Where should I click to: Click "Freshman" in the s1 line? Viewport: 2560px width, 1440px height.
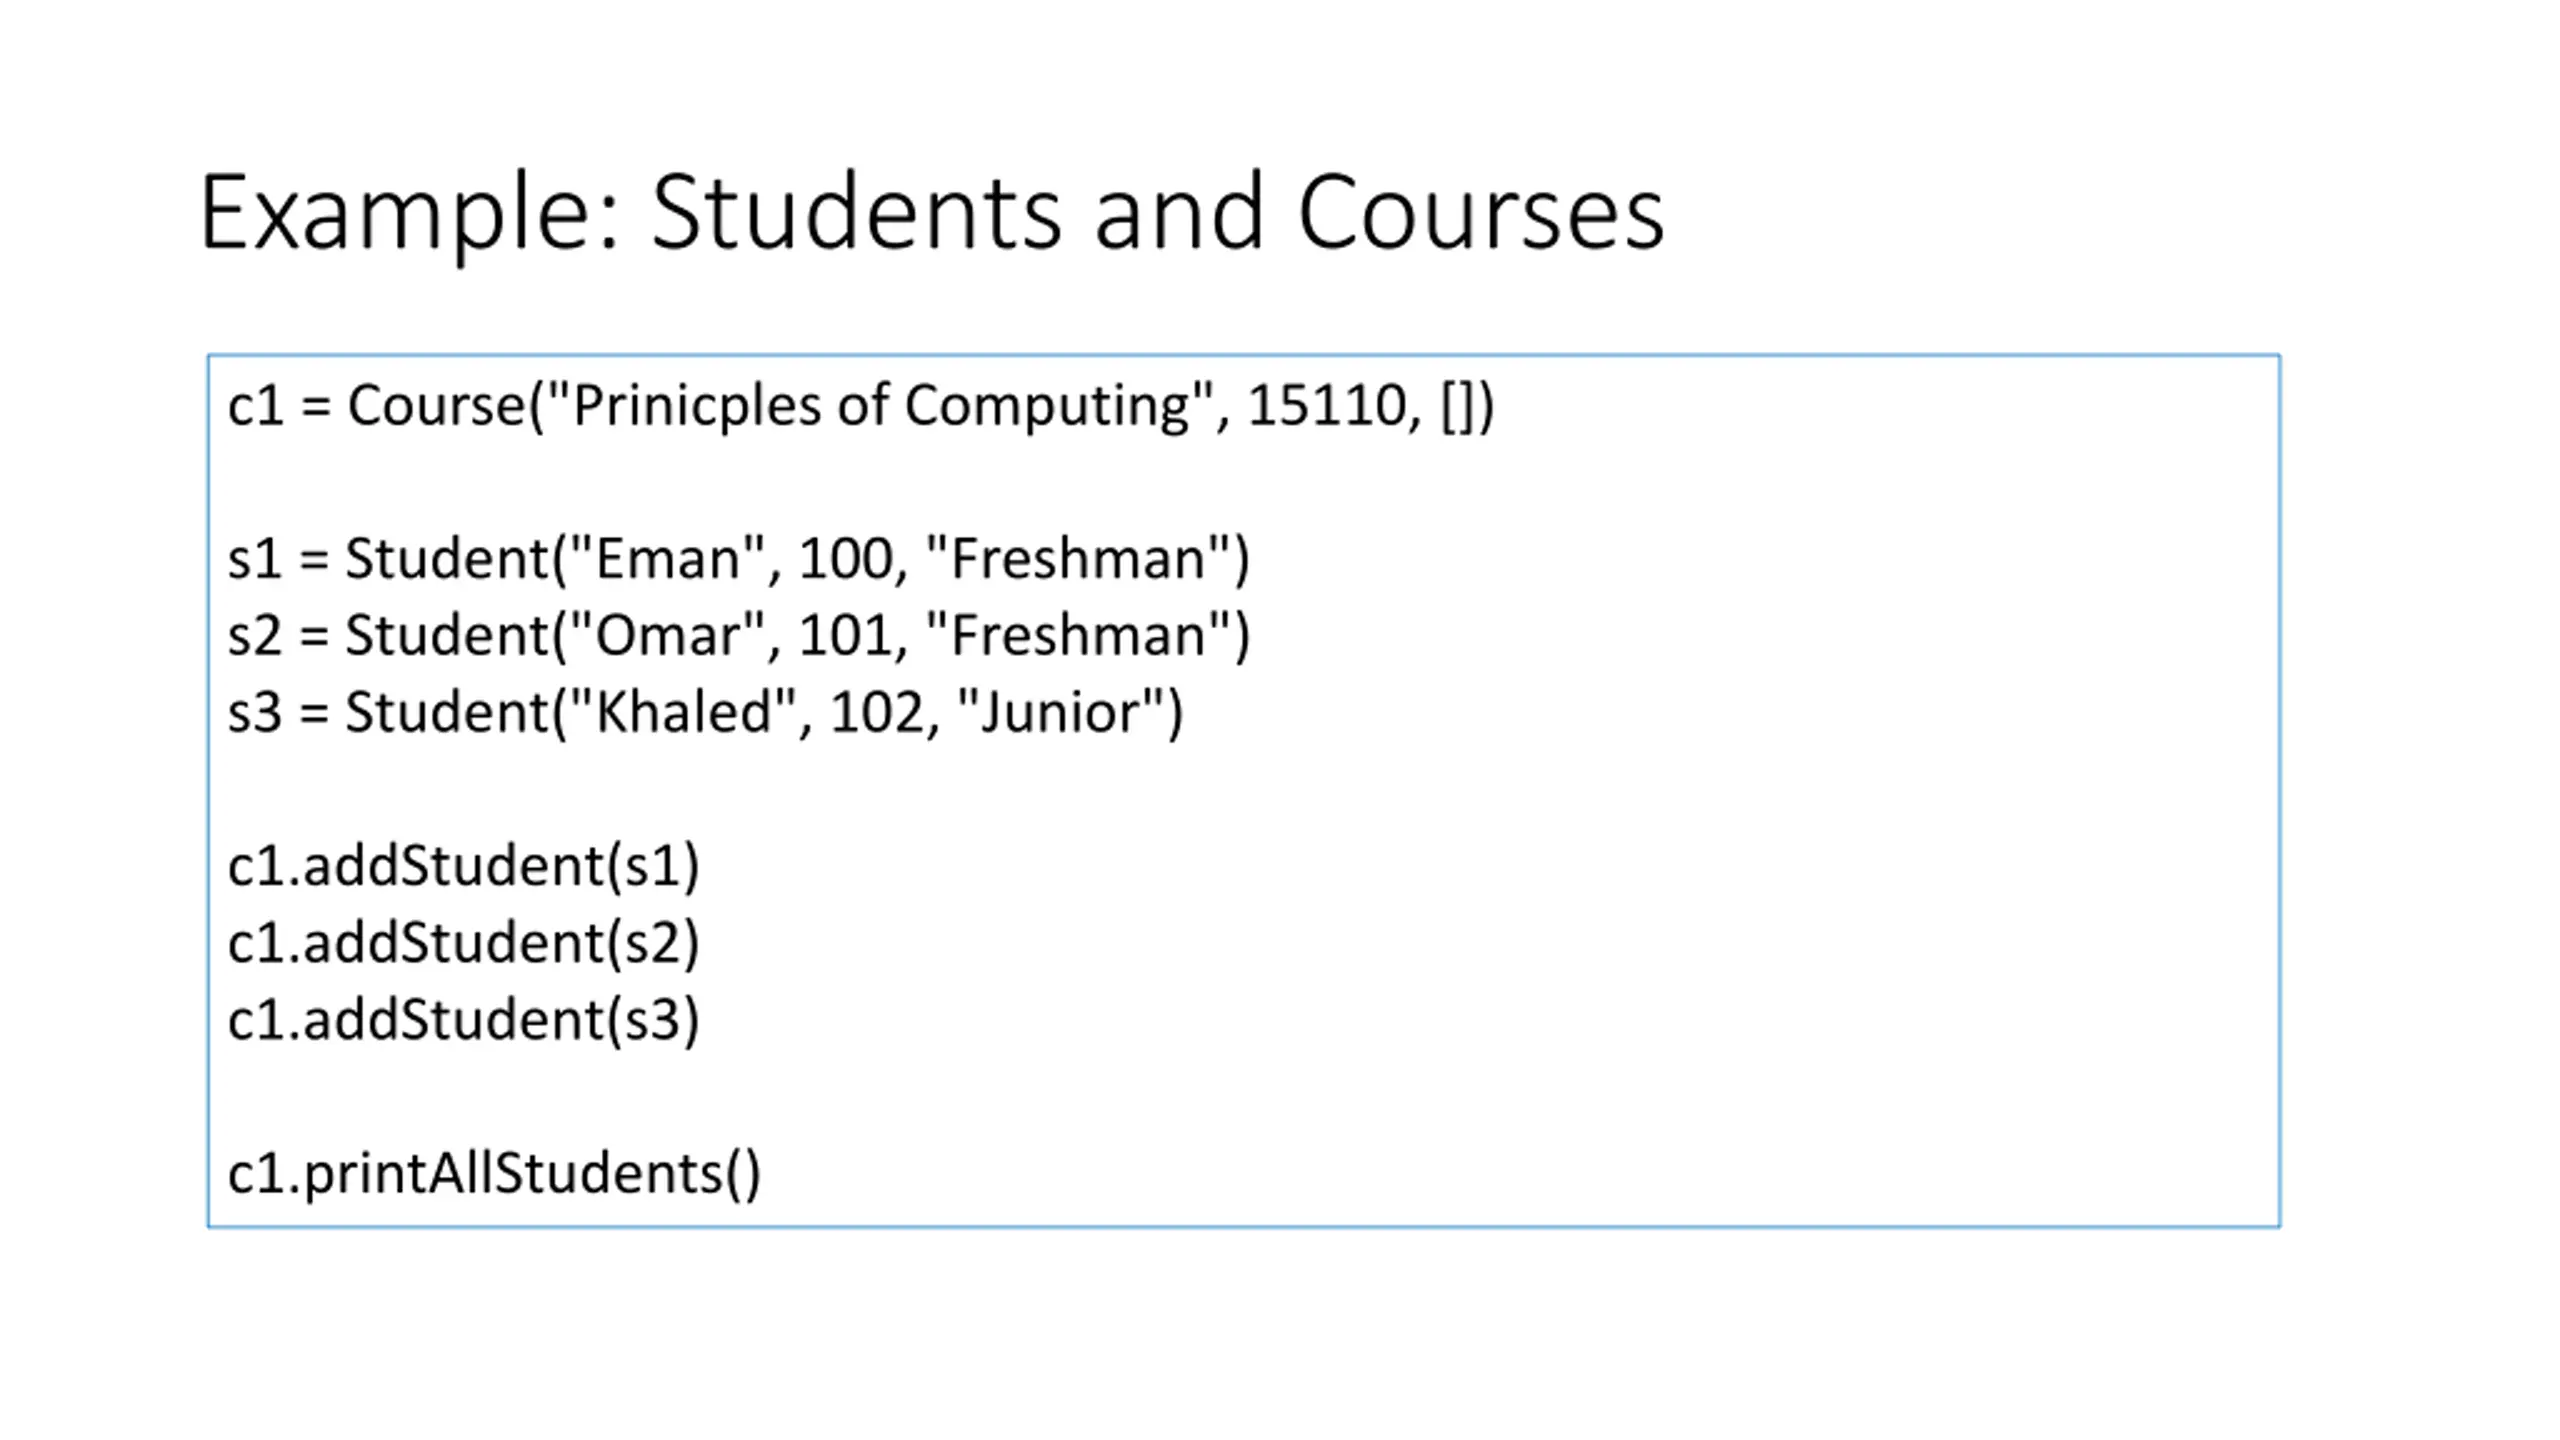tap(1078, 557)
